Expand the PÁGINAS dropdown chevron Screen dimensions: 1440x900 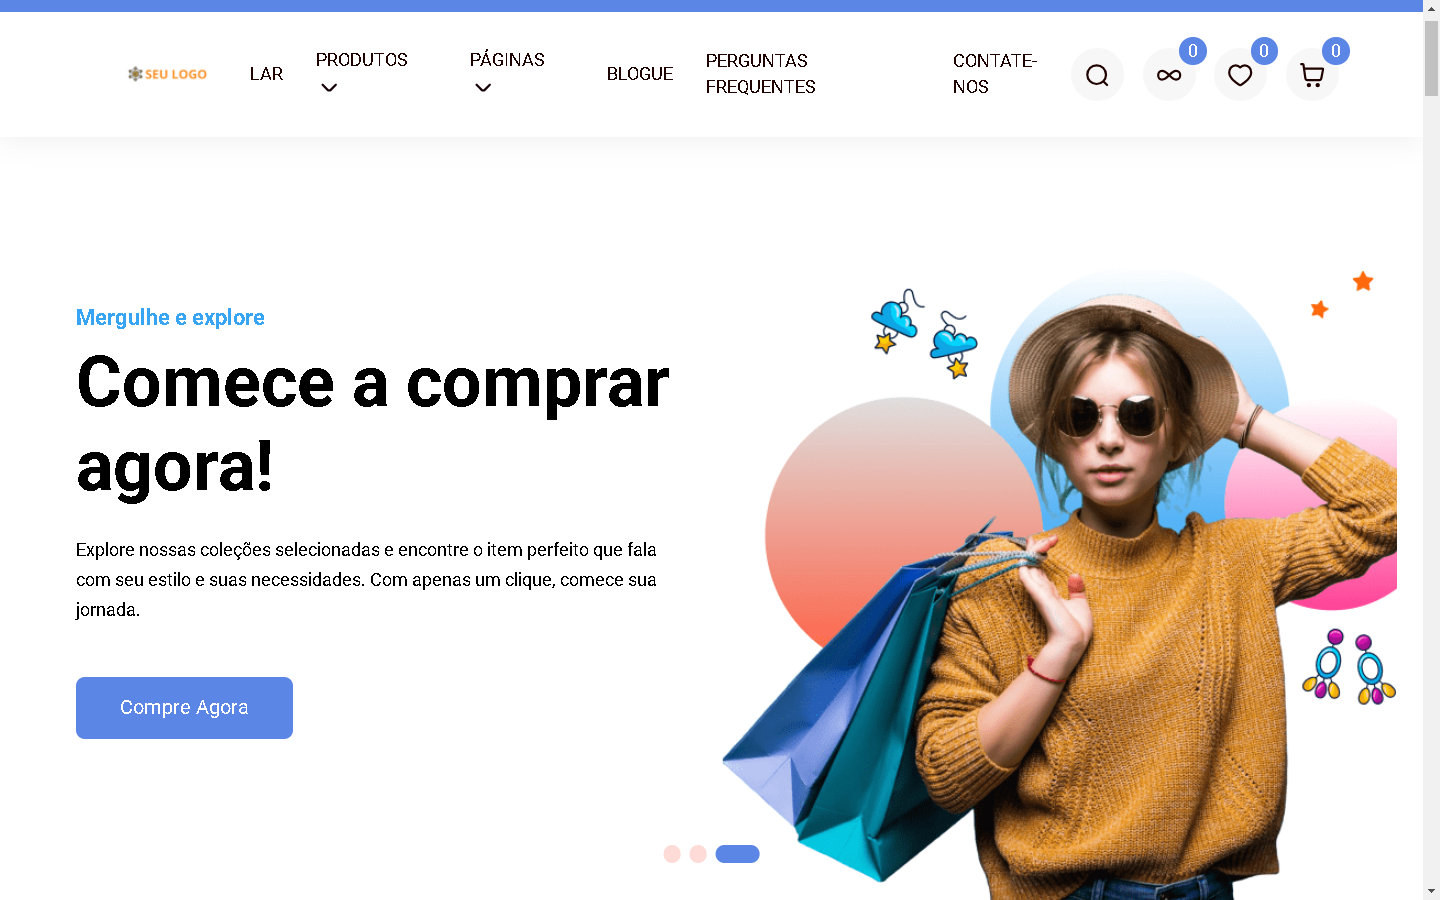pos(483,88)
